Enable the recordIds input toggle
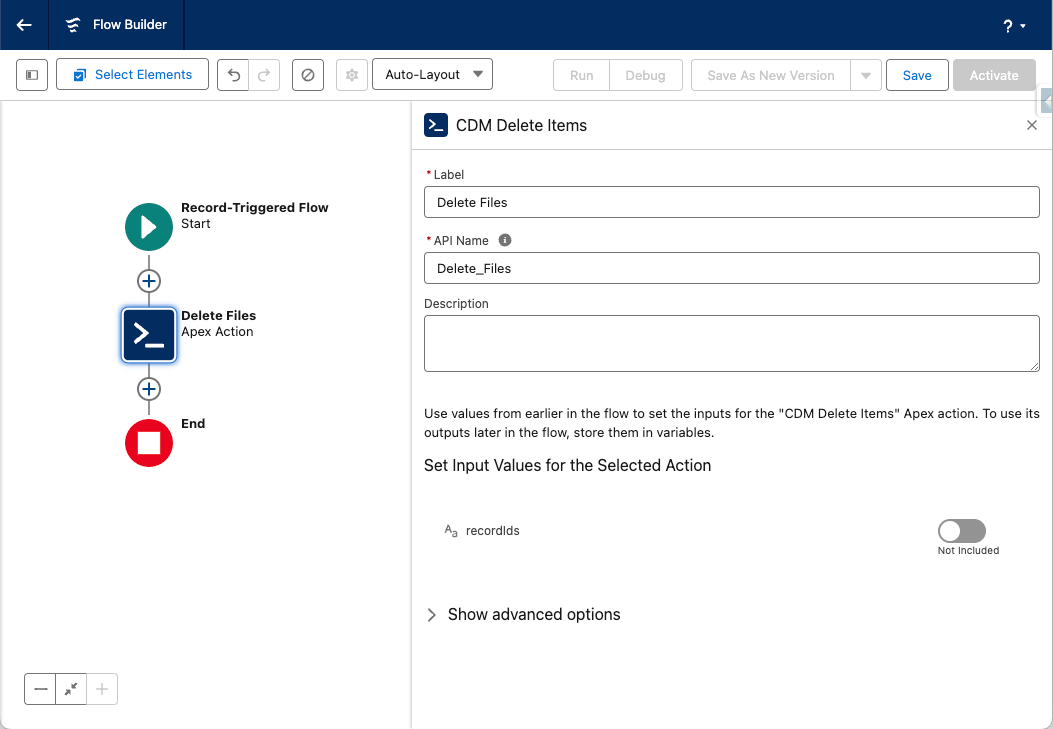 coord(961,531)
